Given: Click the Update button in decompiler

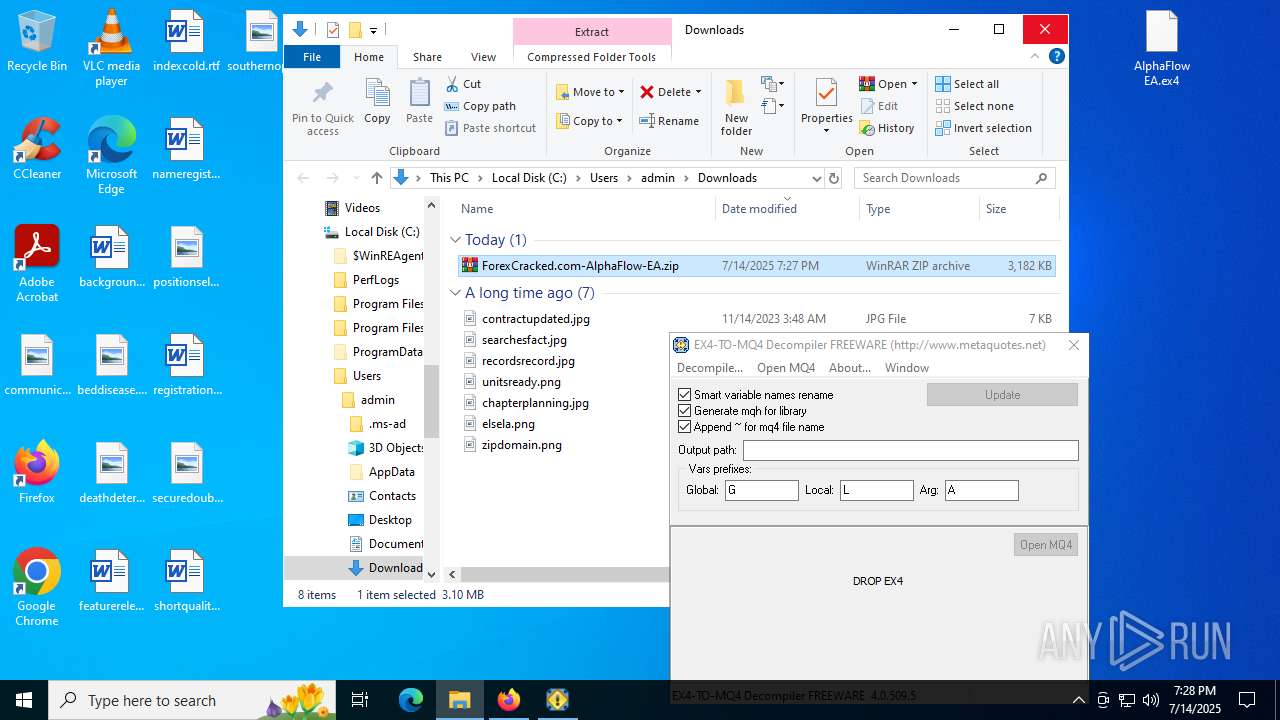Looking at the screenshot, I should pos(1002,395).
